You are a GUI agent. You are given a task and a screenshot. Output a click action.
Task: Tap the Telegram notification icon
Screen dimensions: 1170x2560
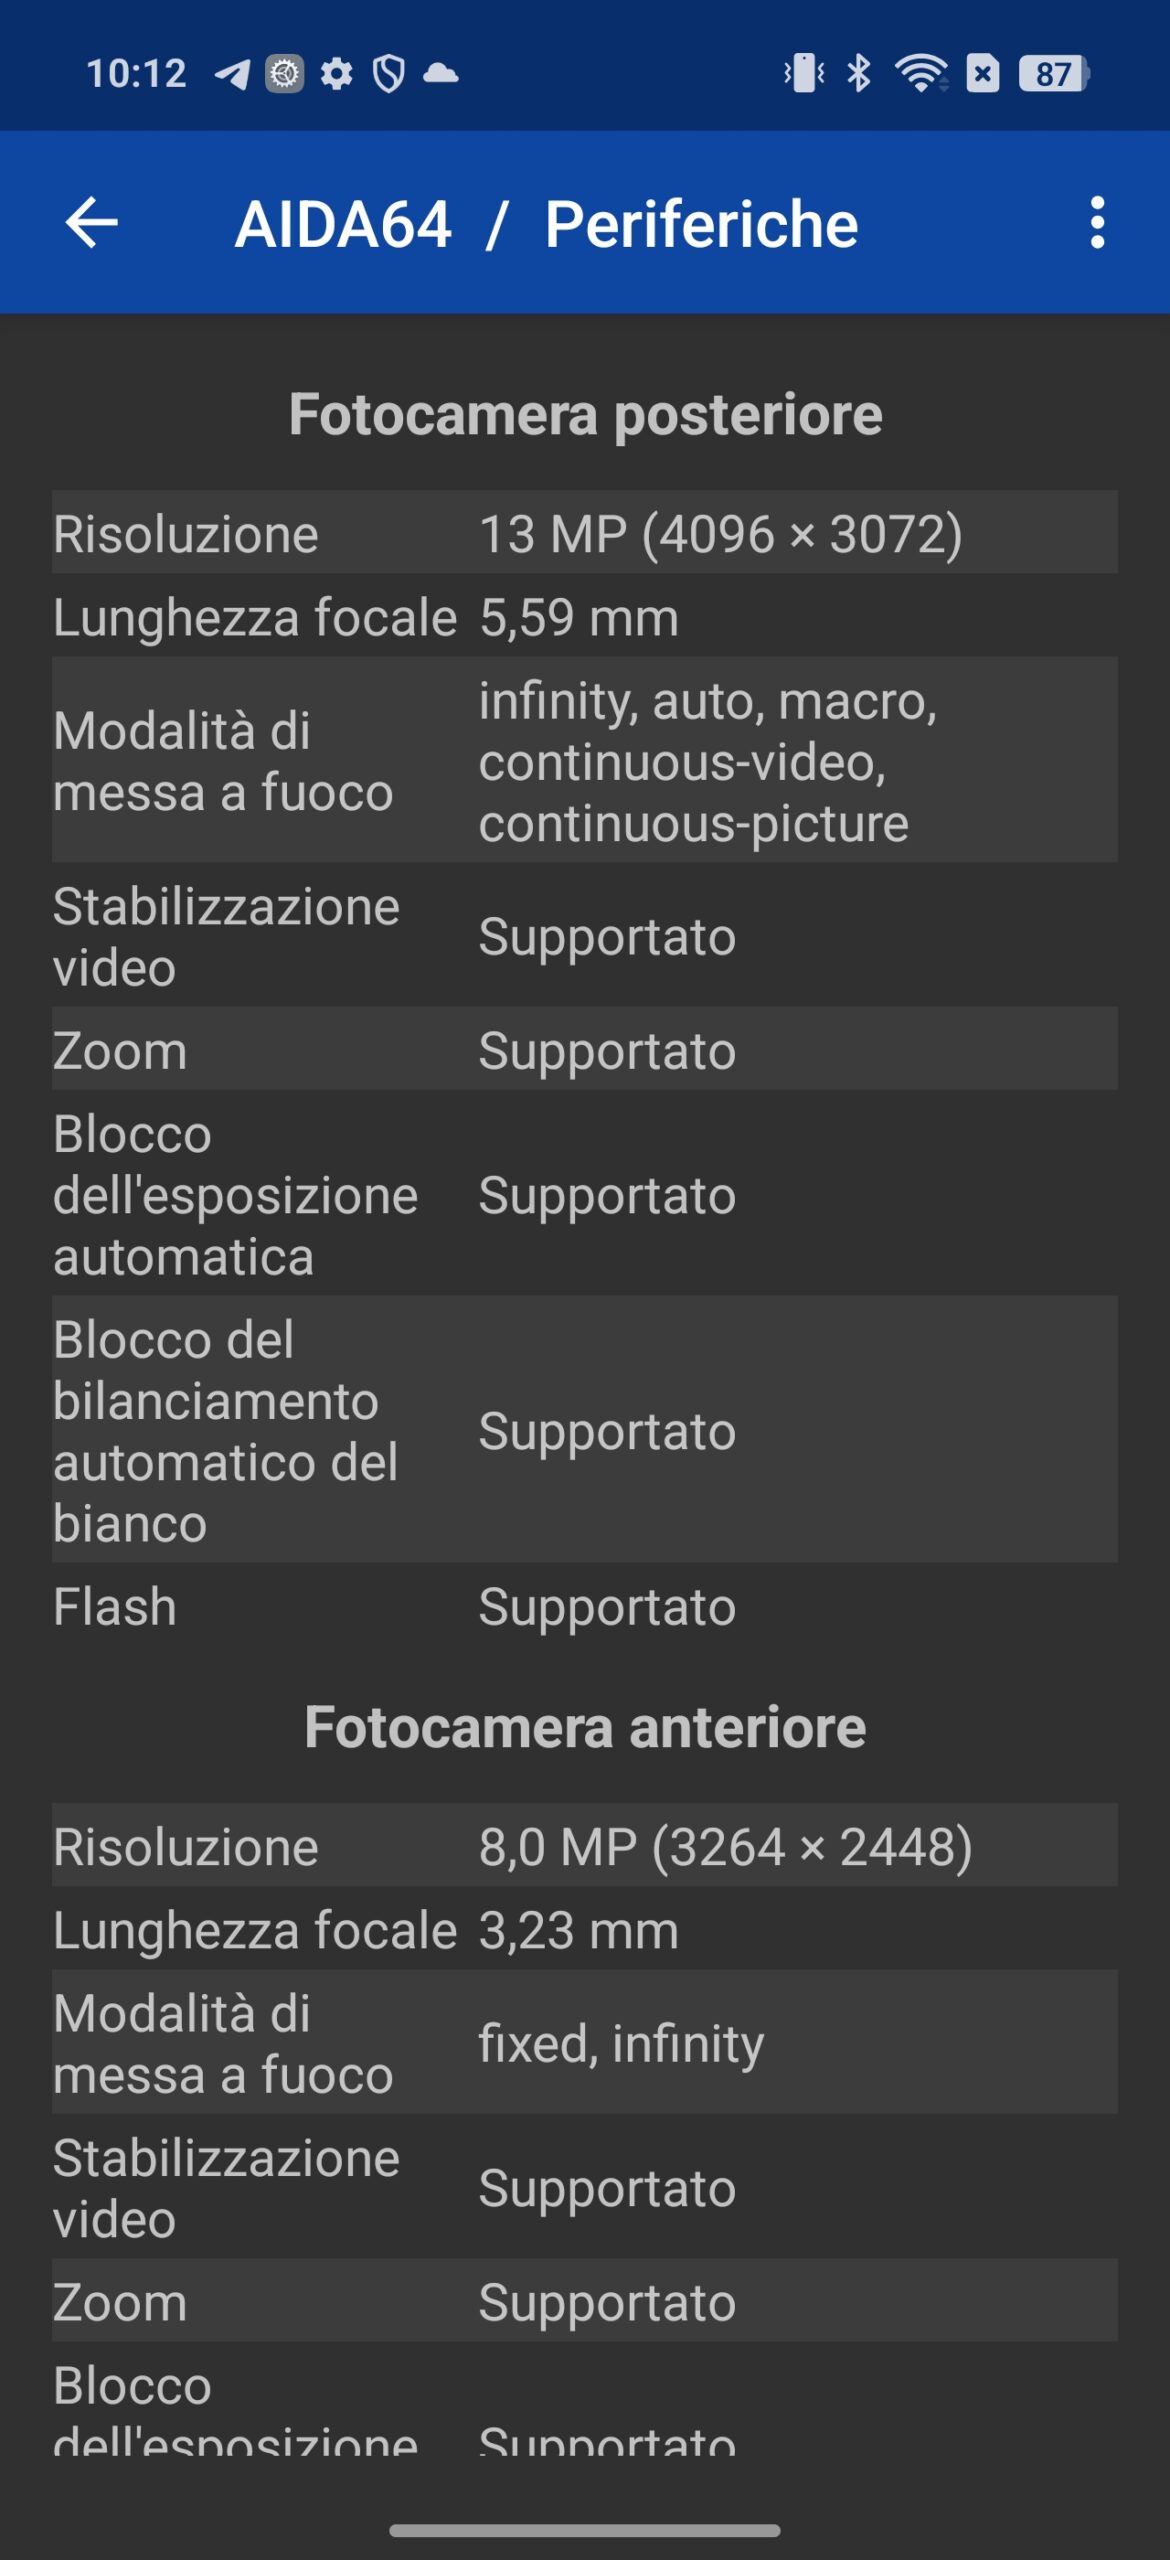coord(232,74)
